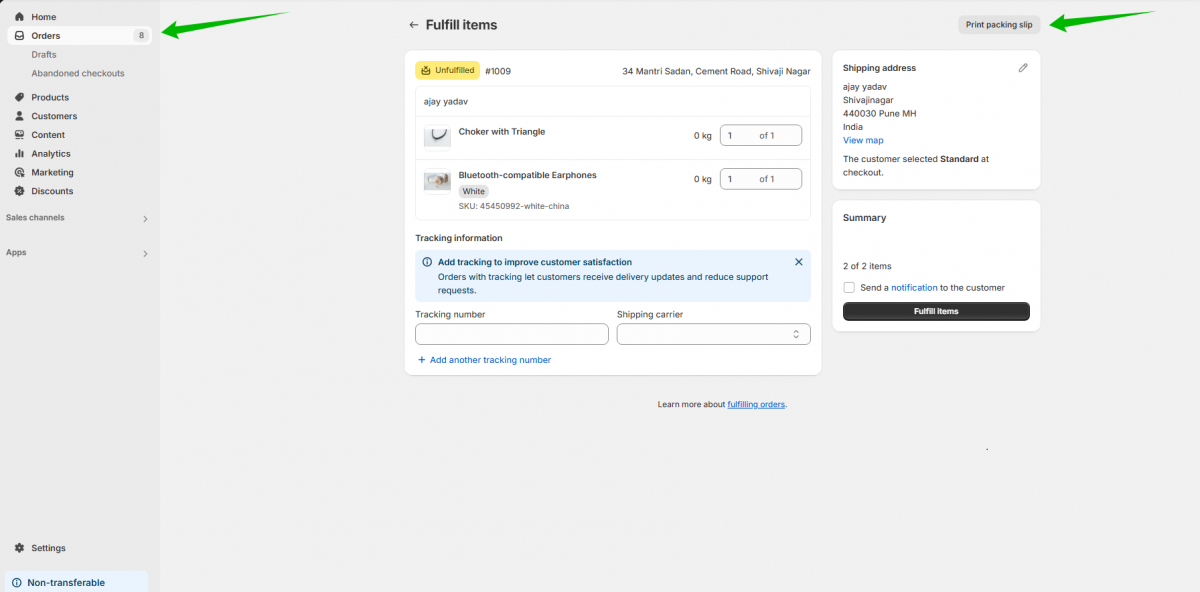
Task: Open the Shipping carrier dropdown
Action: coord(713,333)
